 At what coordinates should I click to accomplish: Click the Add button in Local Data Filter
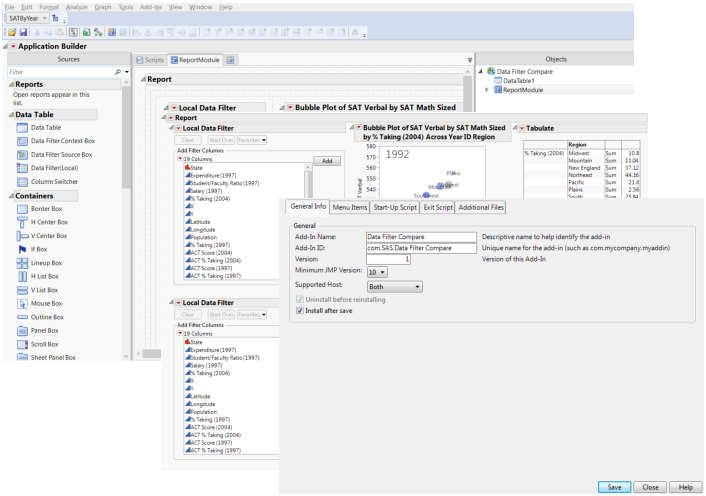point(327,160)
